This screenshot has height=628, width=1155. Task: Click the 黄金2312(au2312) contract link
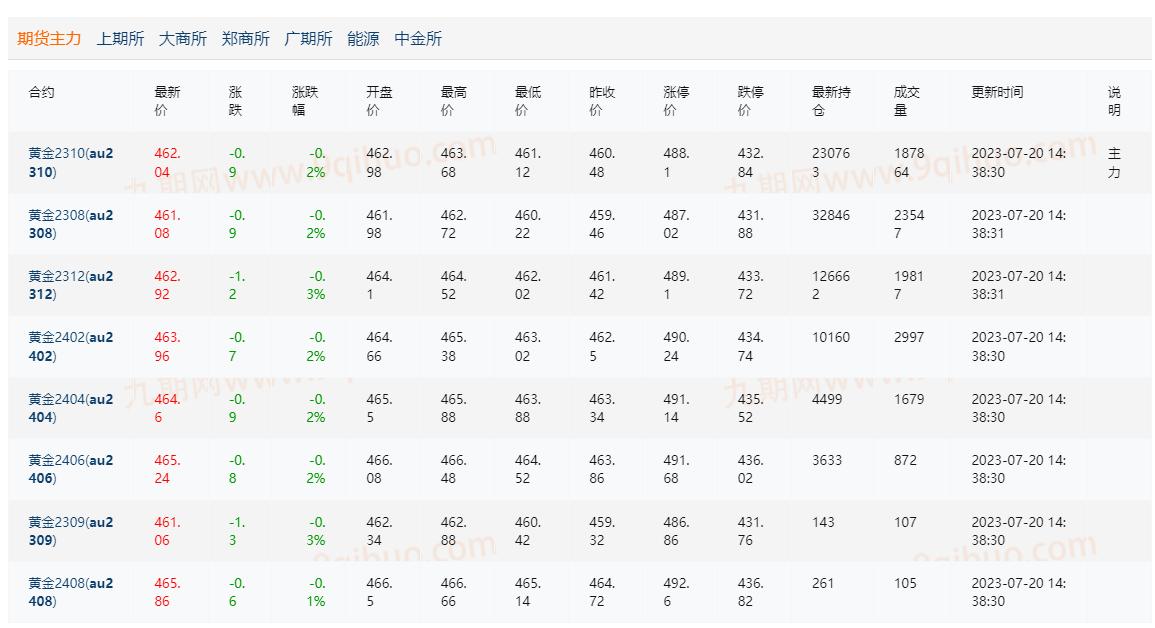point(71,285)
